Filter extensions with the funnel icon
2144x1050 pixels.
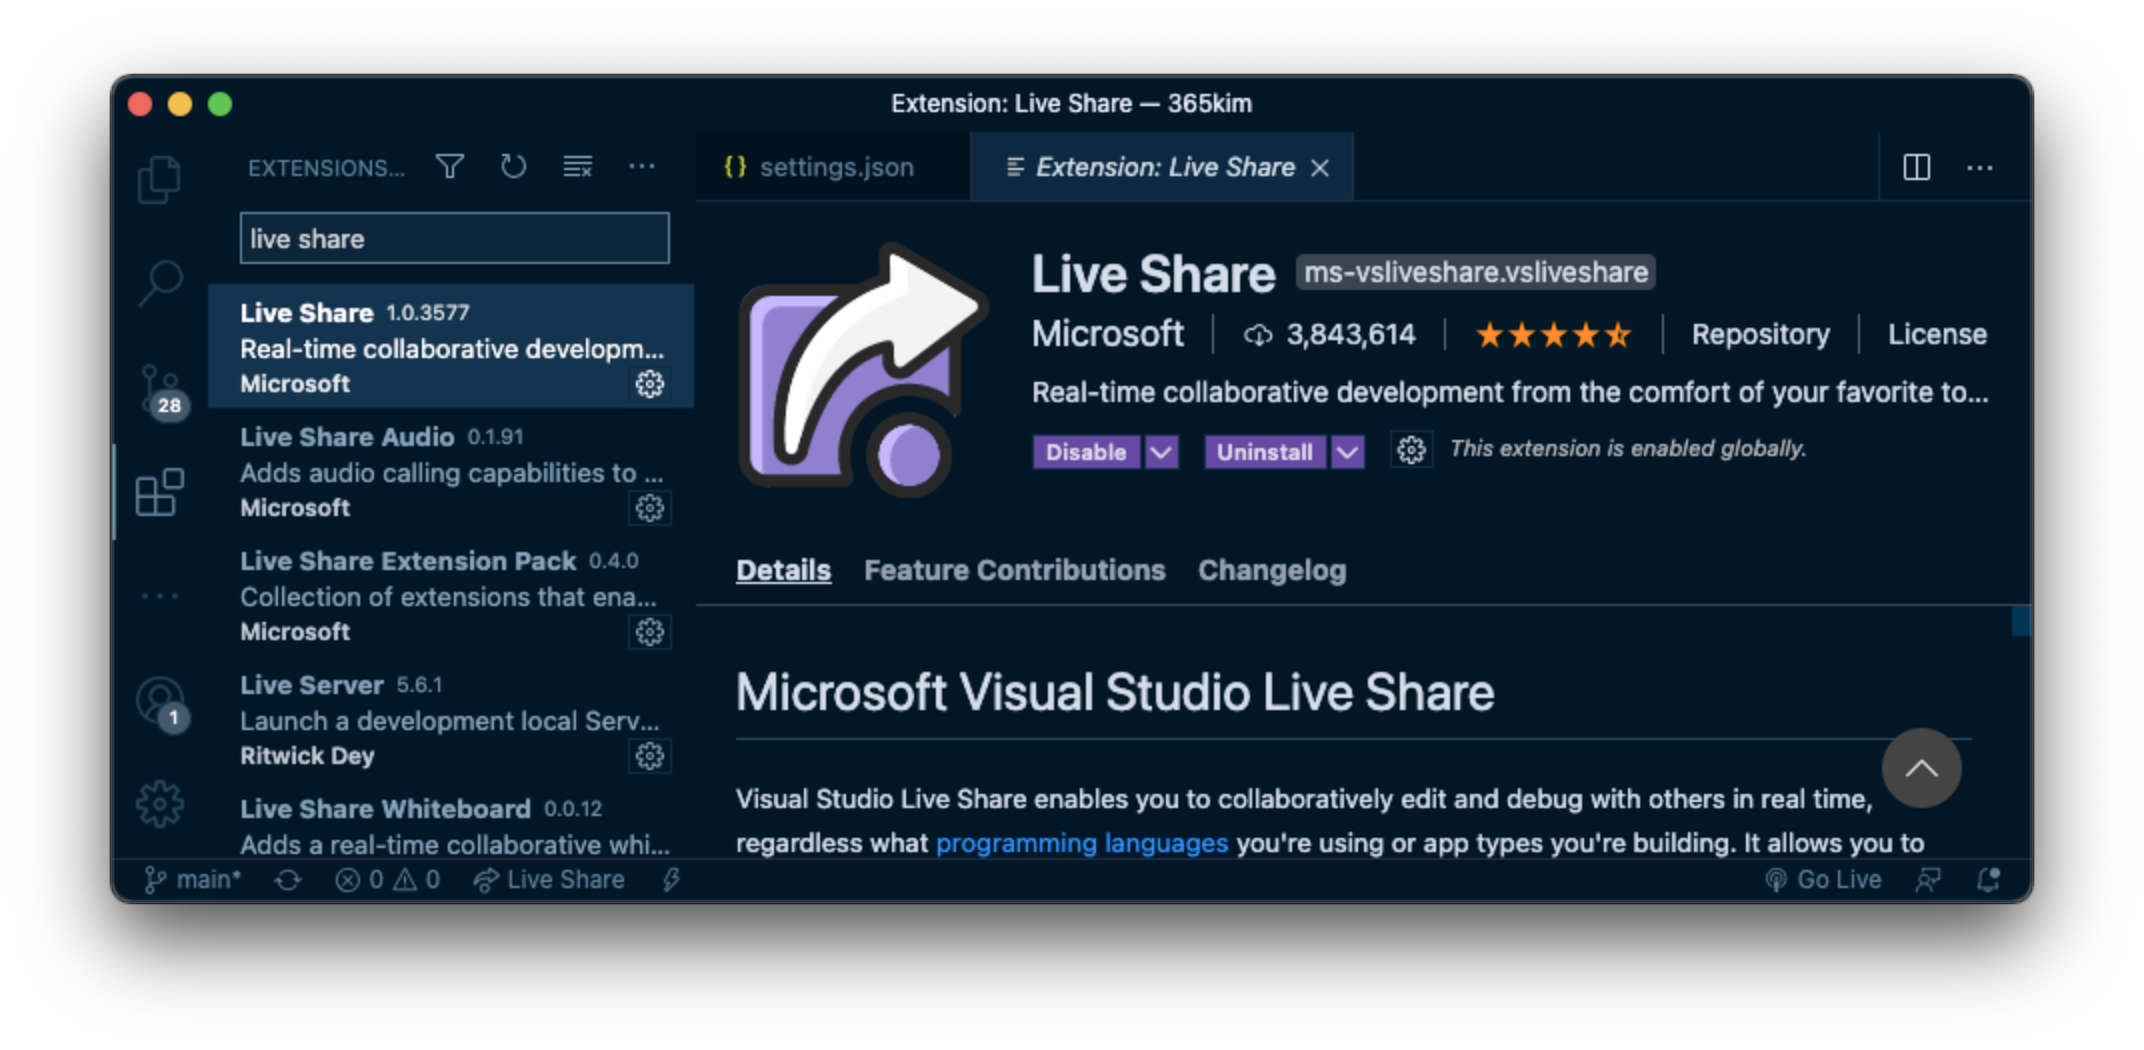[450, 167]
